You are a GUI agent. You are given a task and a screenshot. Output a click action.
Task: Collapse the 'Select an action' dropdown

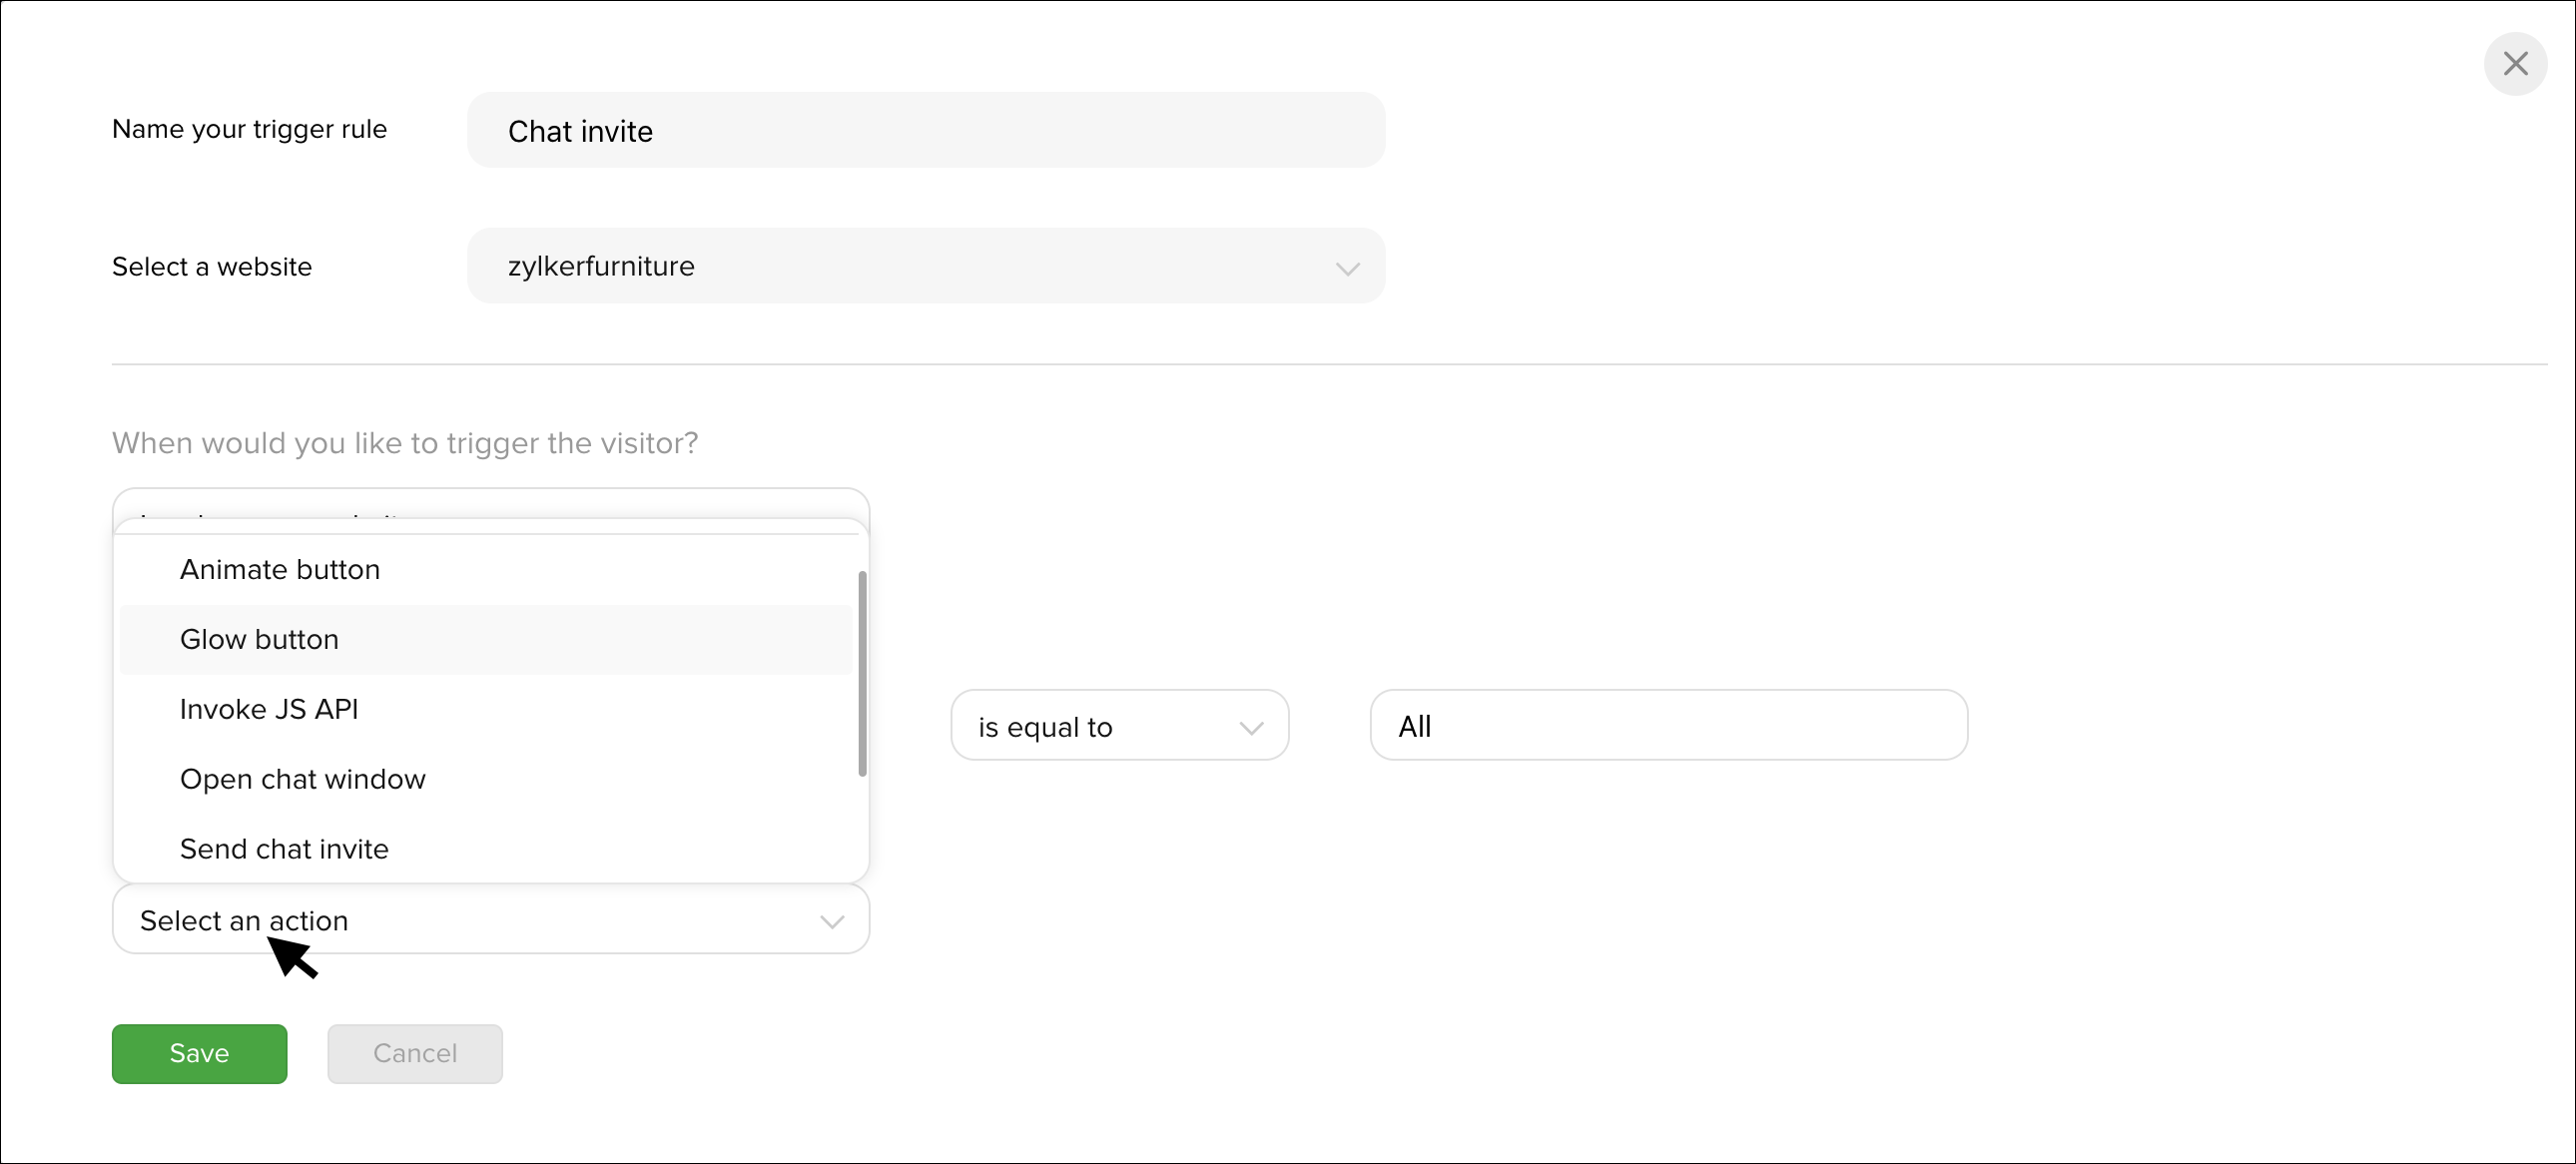coord(490,919)
